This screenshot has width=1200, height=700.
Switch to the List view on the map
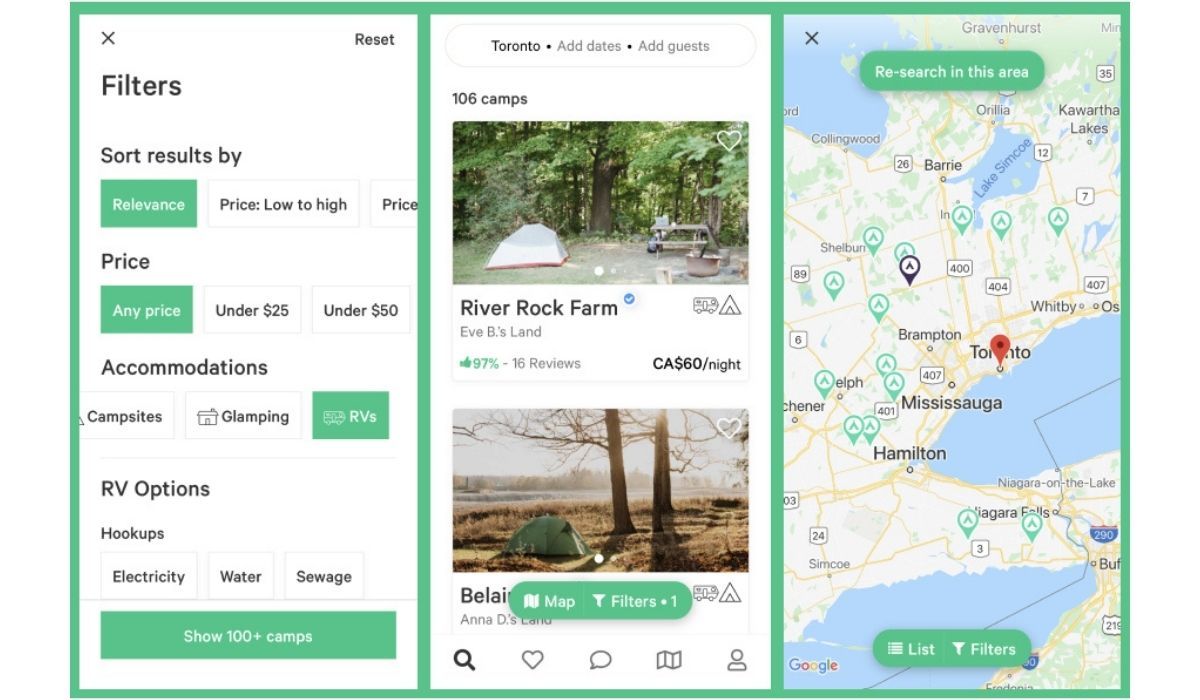tap(911, 649)
